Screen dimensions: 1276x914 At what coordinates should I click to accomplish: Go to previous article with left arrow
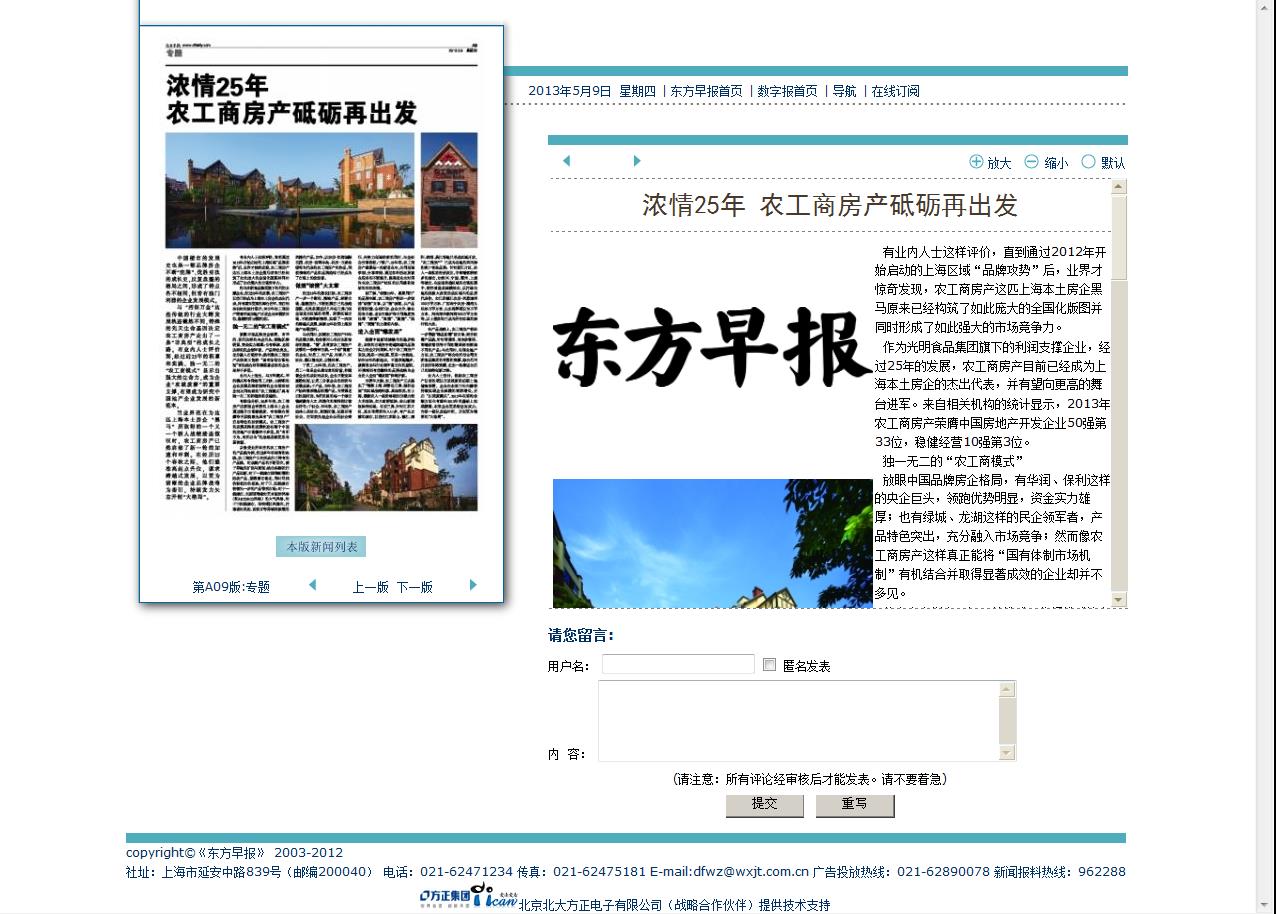[566, 161]
